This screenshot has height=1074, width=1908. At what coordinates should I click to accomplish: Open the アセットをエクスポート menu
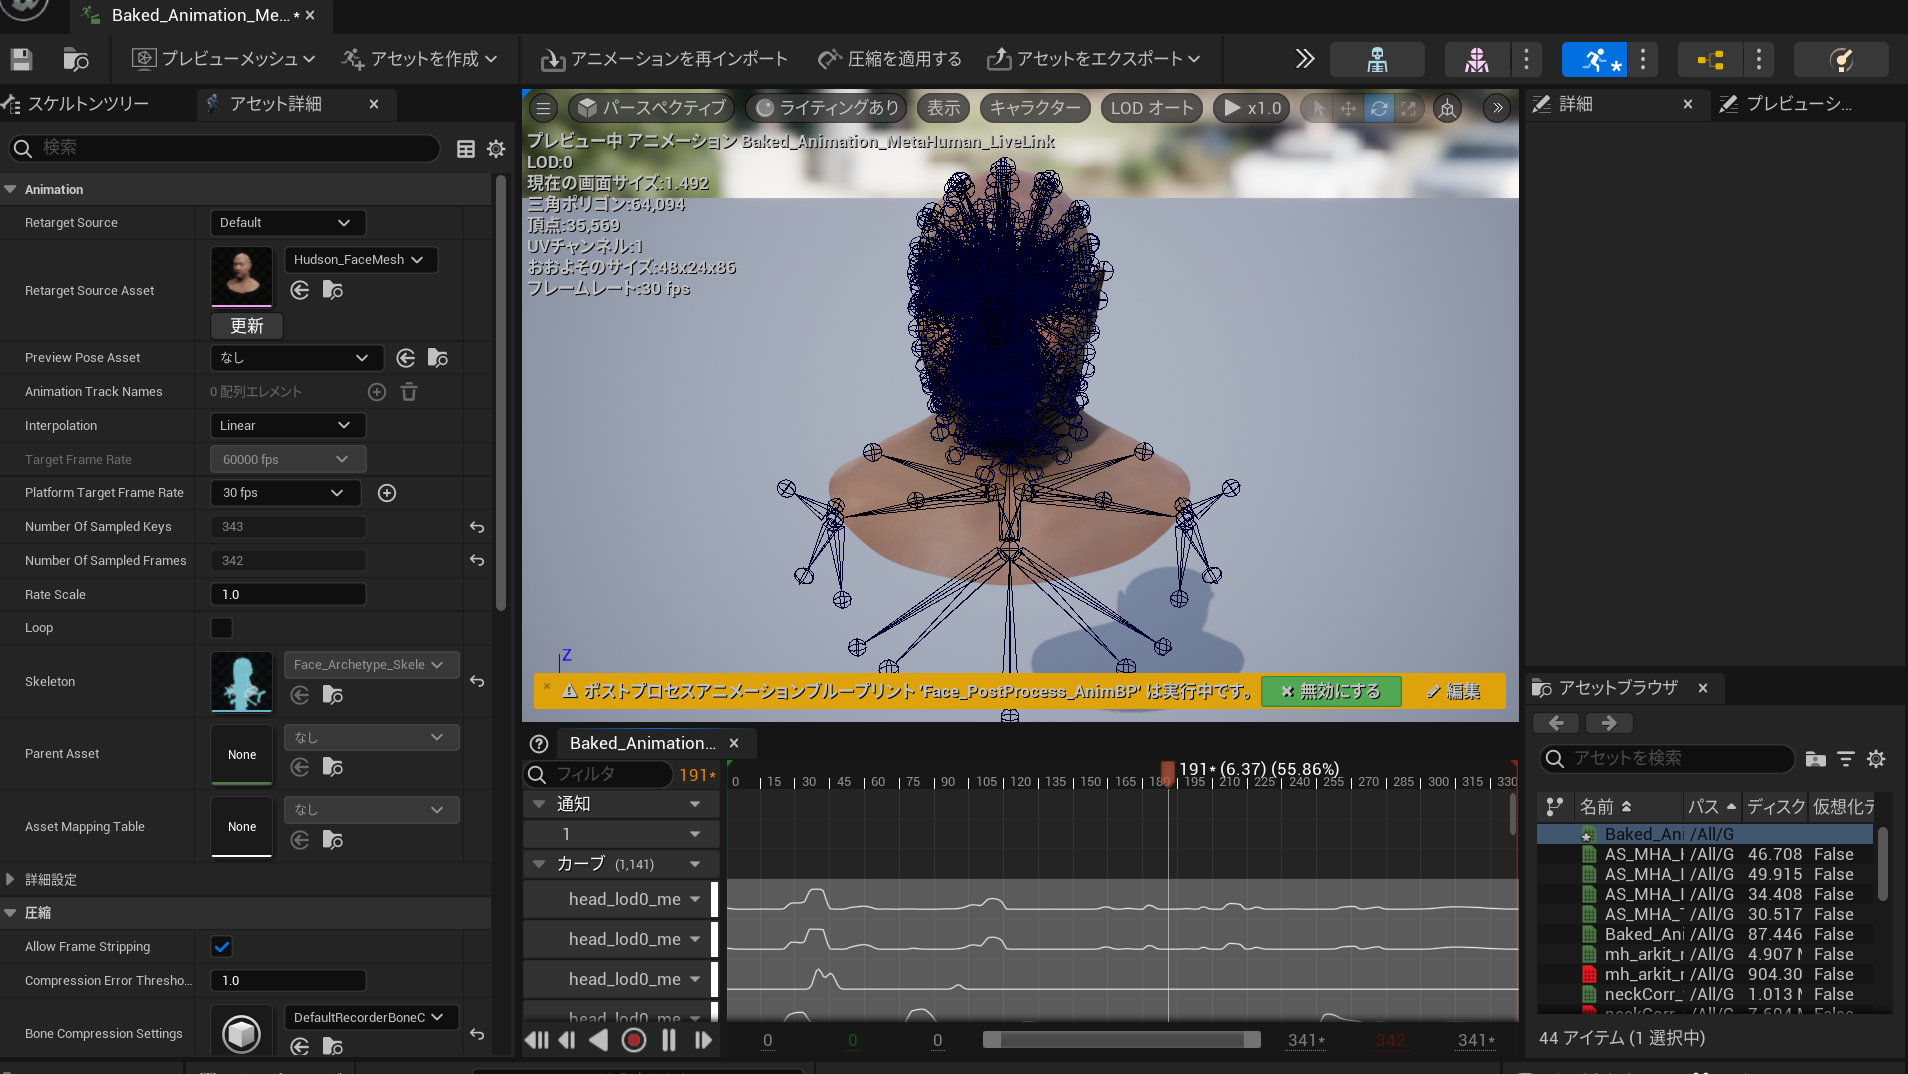click(x=1093, y=59)
